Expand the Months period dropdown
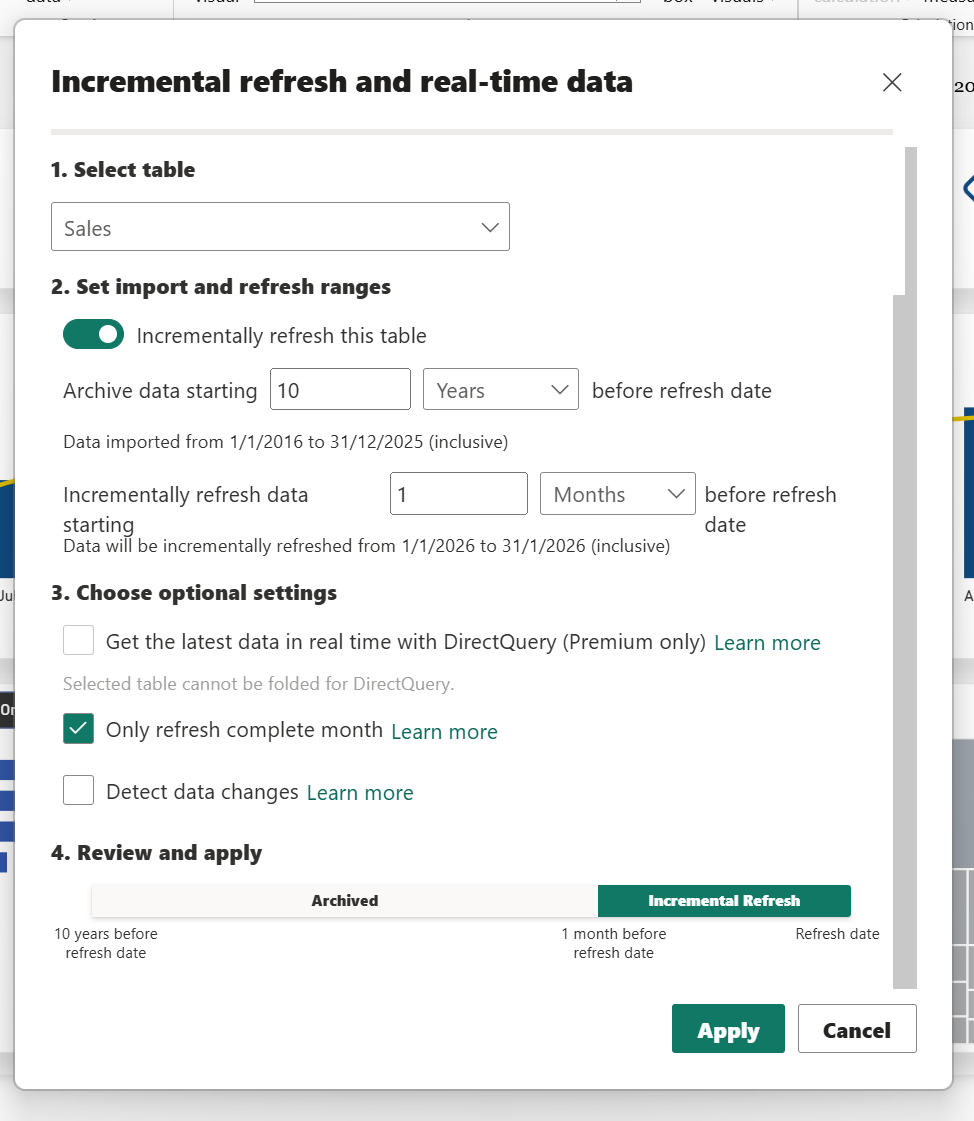This screenshot has height=1121, width=974. 617,494
